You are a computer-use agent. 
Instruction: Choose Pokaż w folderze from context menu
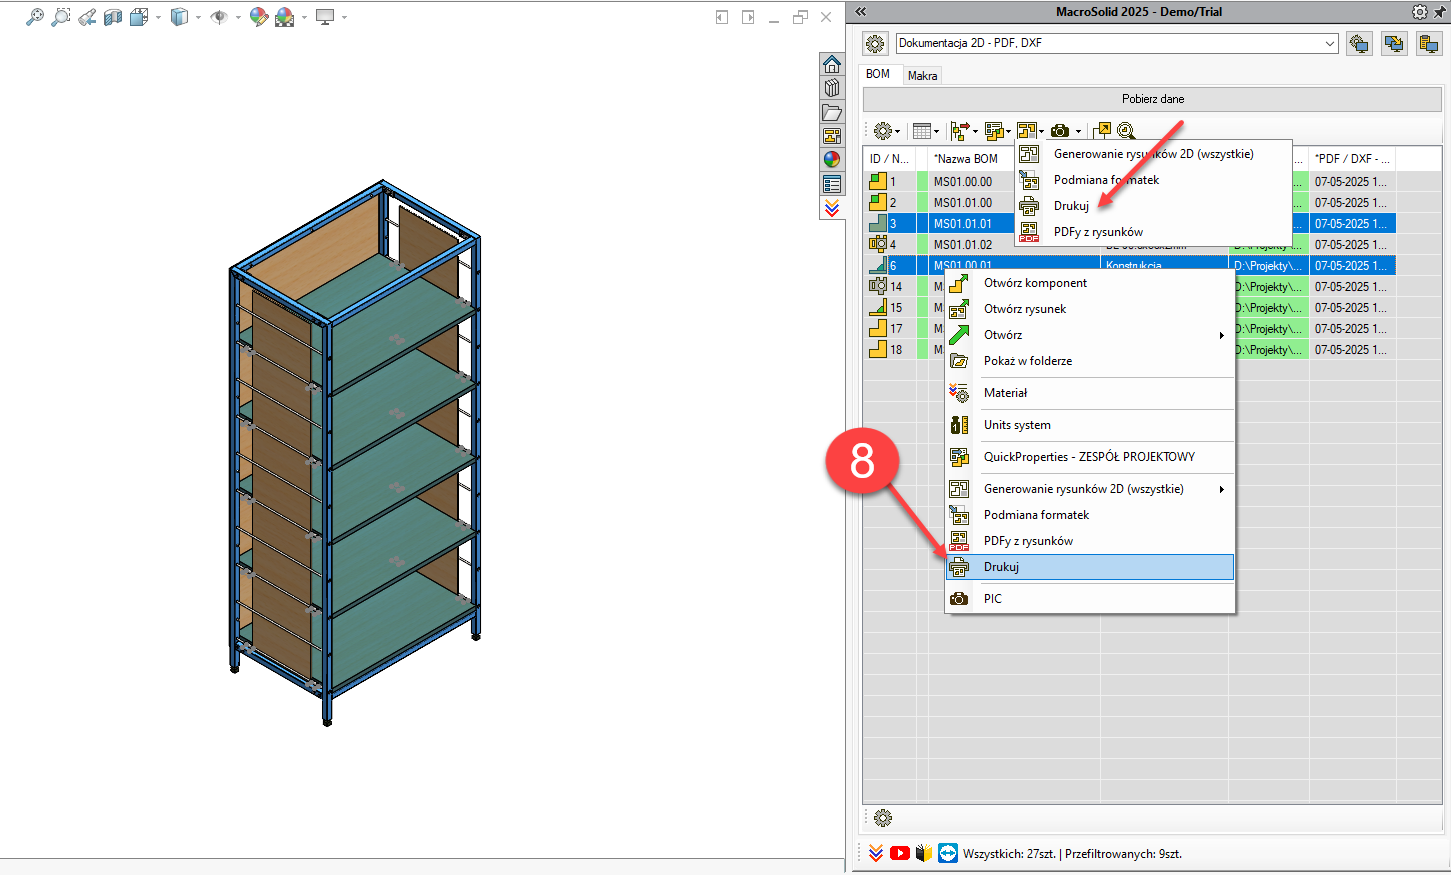pyautogui.click(x=1090, y=361)
